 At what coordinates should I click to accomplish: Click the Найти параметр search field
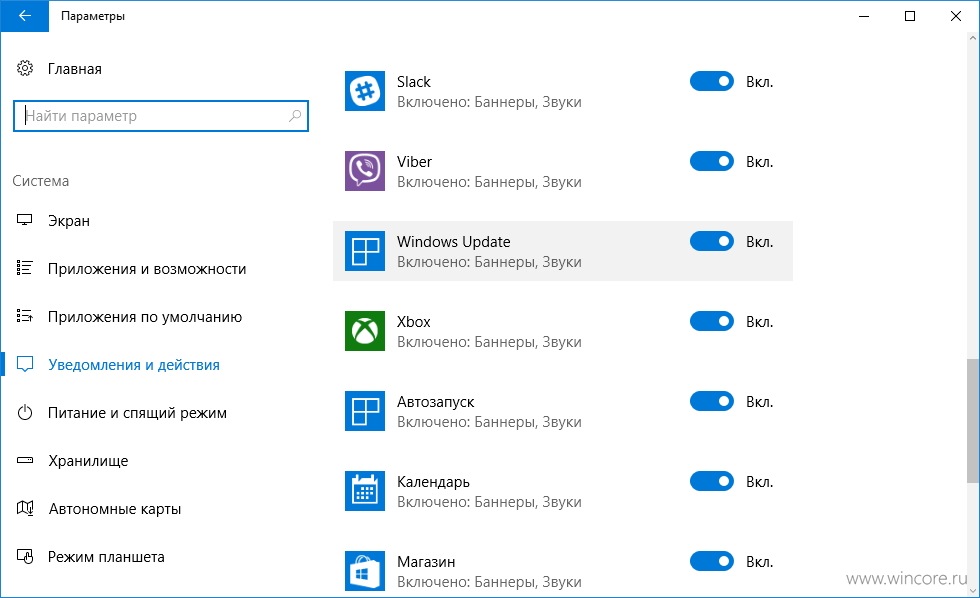pos(161,116)
